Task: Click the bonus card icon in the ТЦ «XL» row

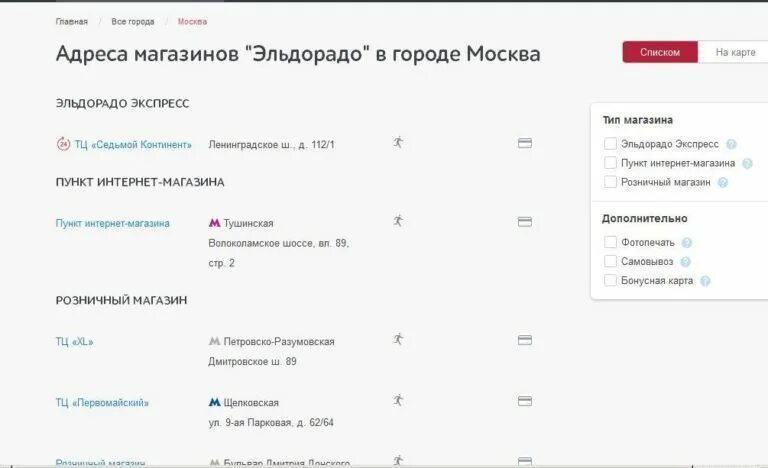Action: pos(525,340)
